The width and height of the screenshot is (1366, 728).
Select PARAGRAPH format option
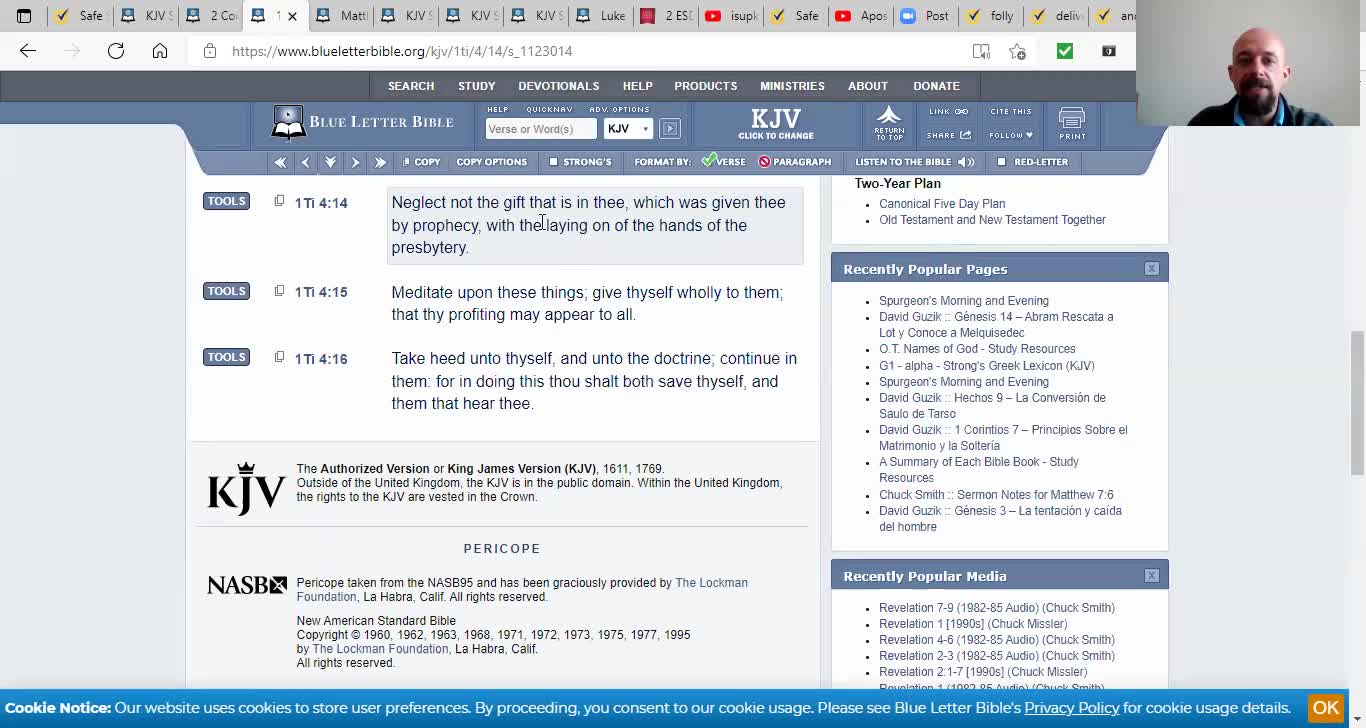[x=795, y=162]
